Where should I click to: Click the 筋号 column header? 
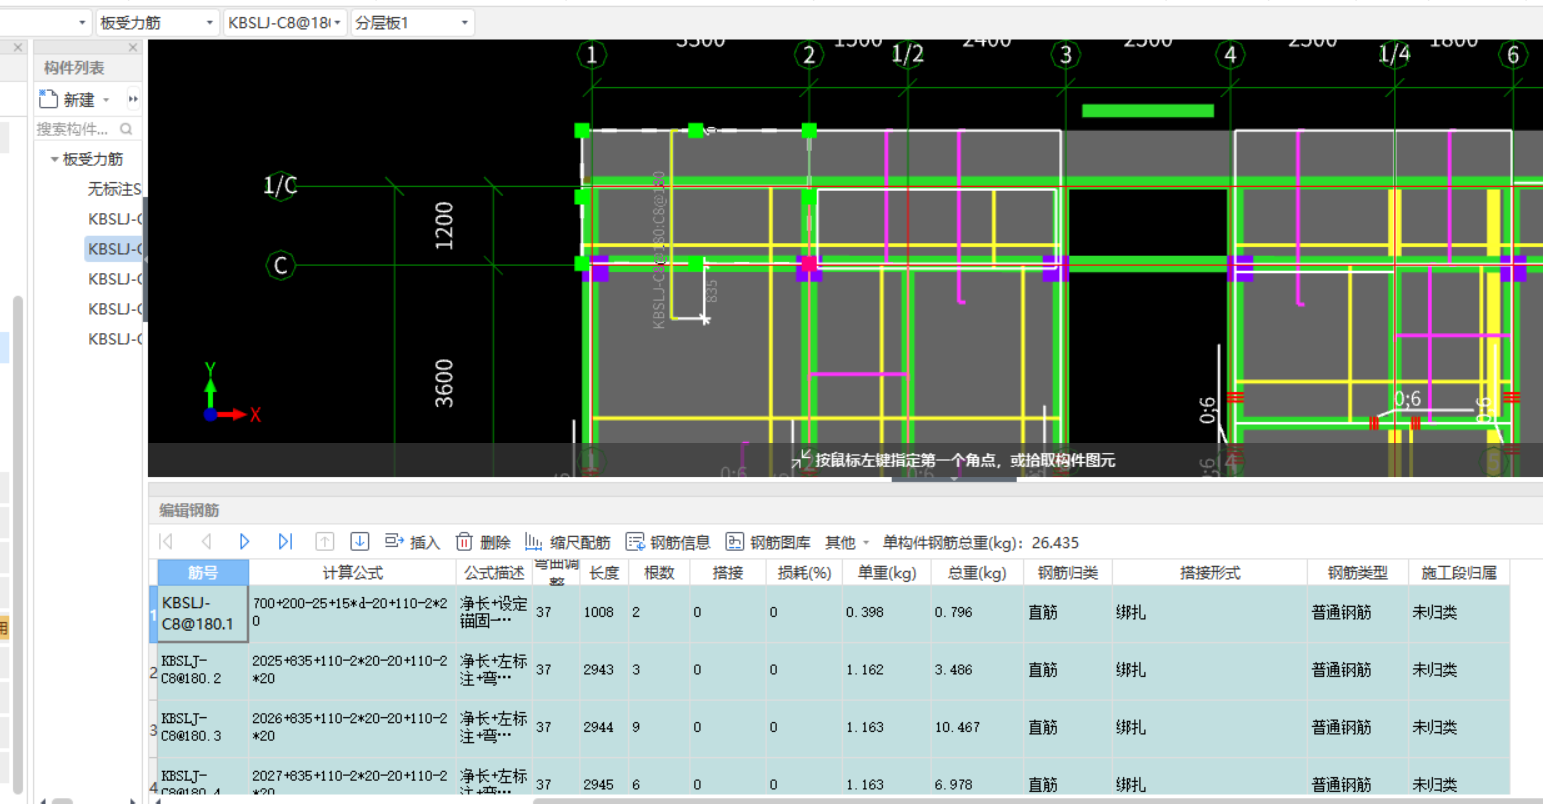[203, 572]
